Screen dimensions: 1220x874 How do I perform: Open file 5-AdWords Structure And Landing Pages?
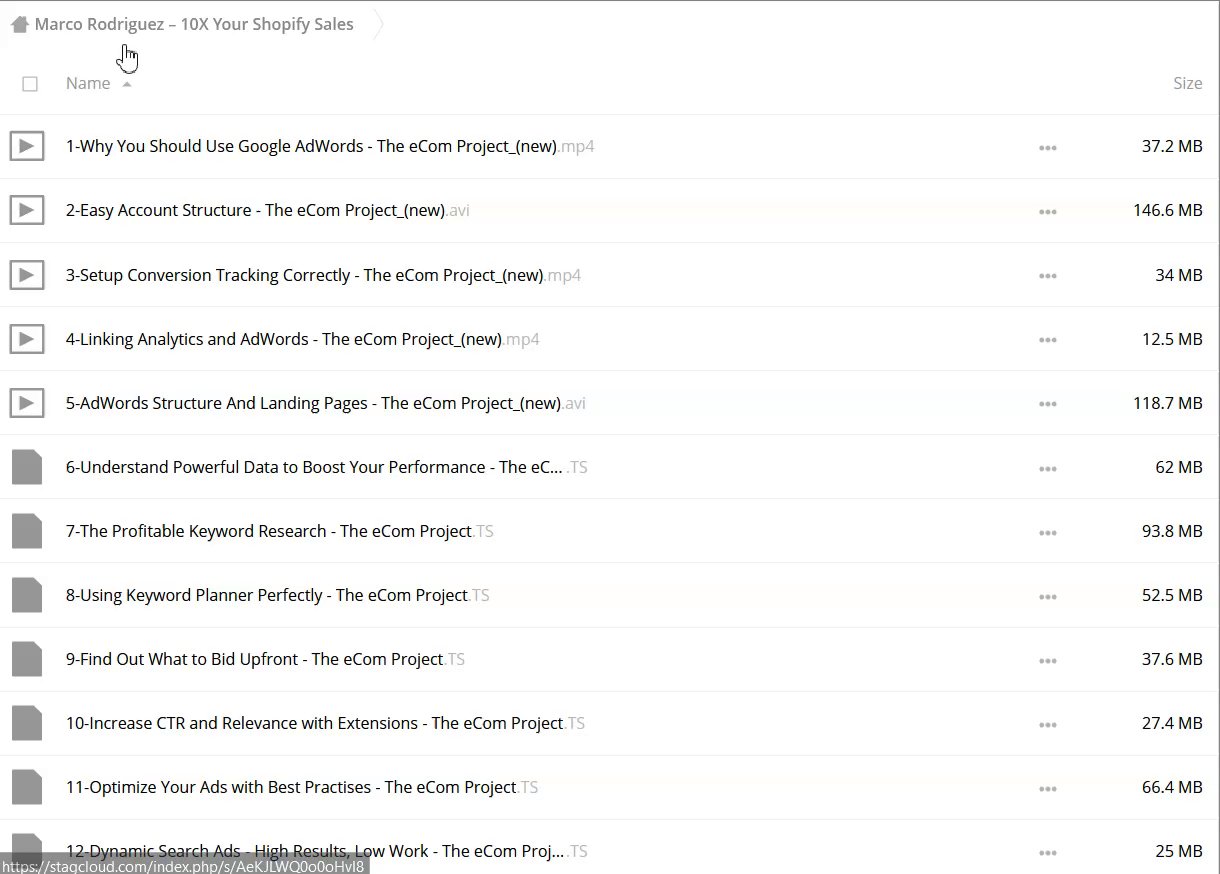(326, 403)
